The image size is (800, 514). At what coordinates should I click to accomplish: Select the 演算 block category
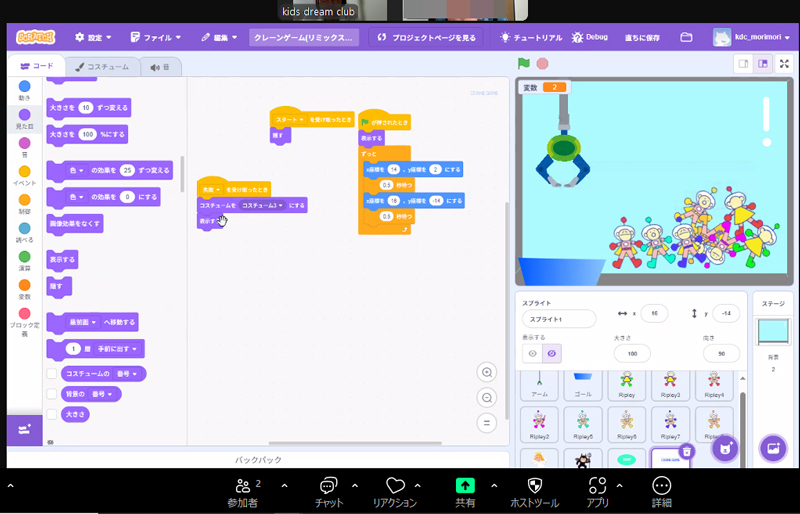point(24,261)
